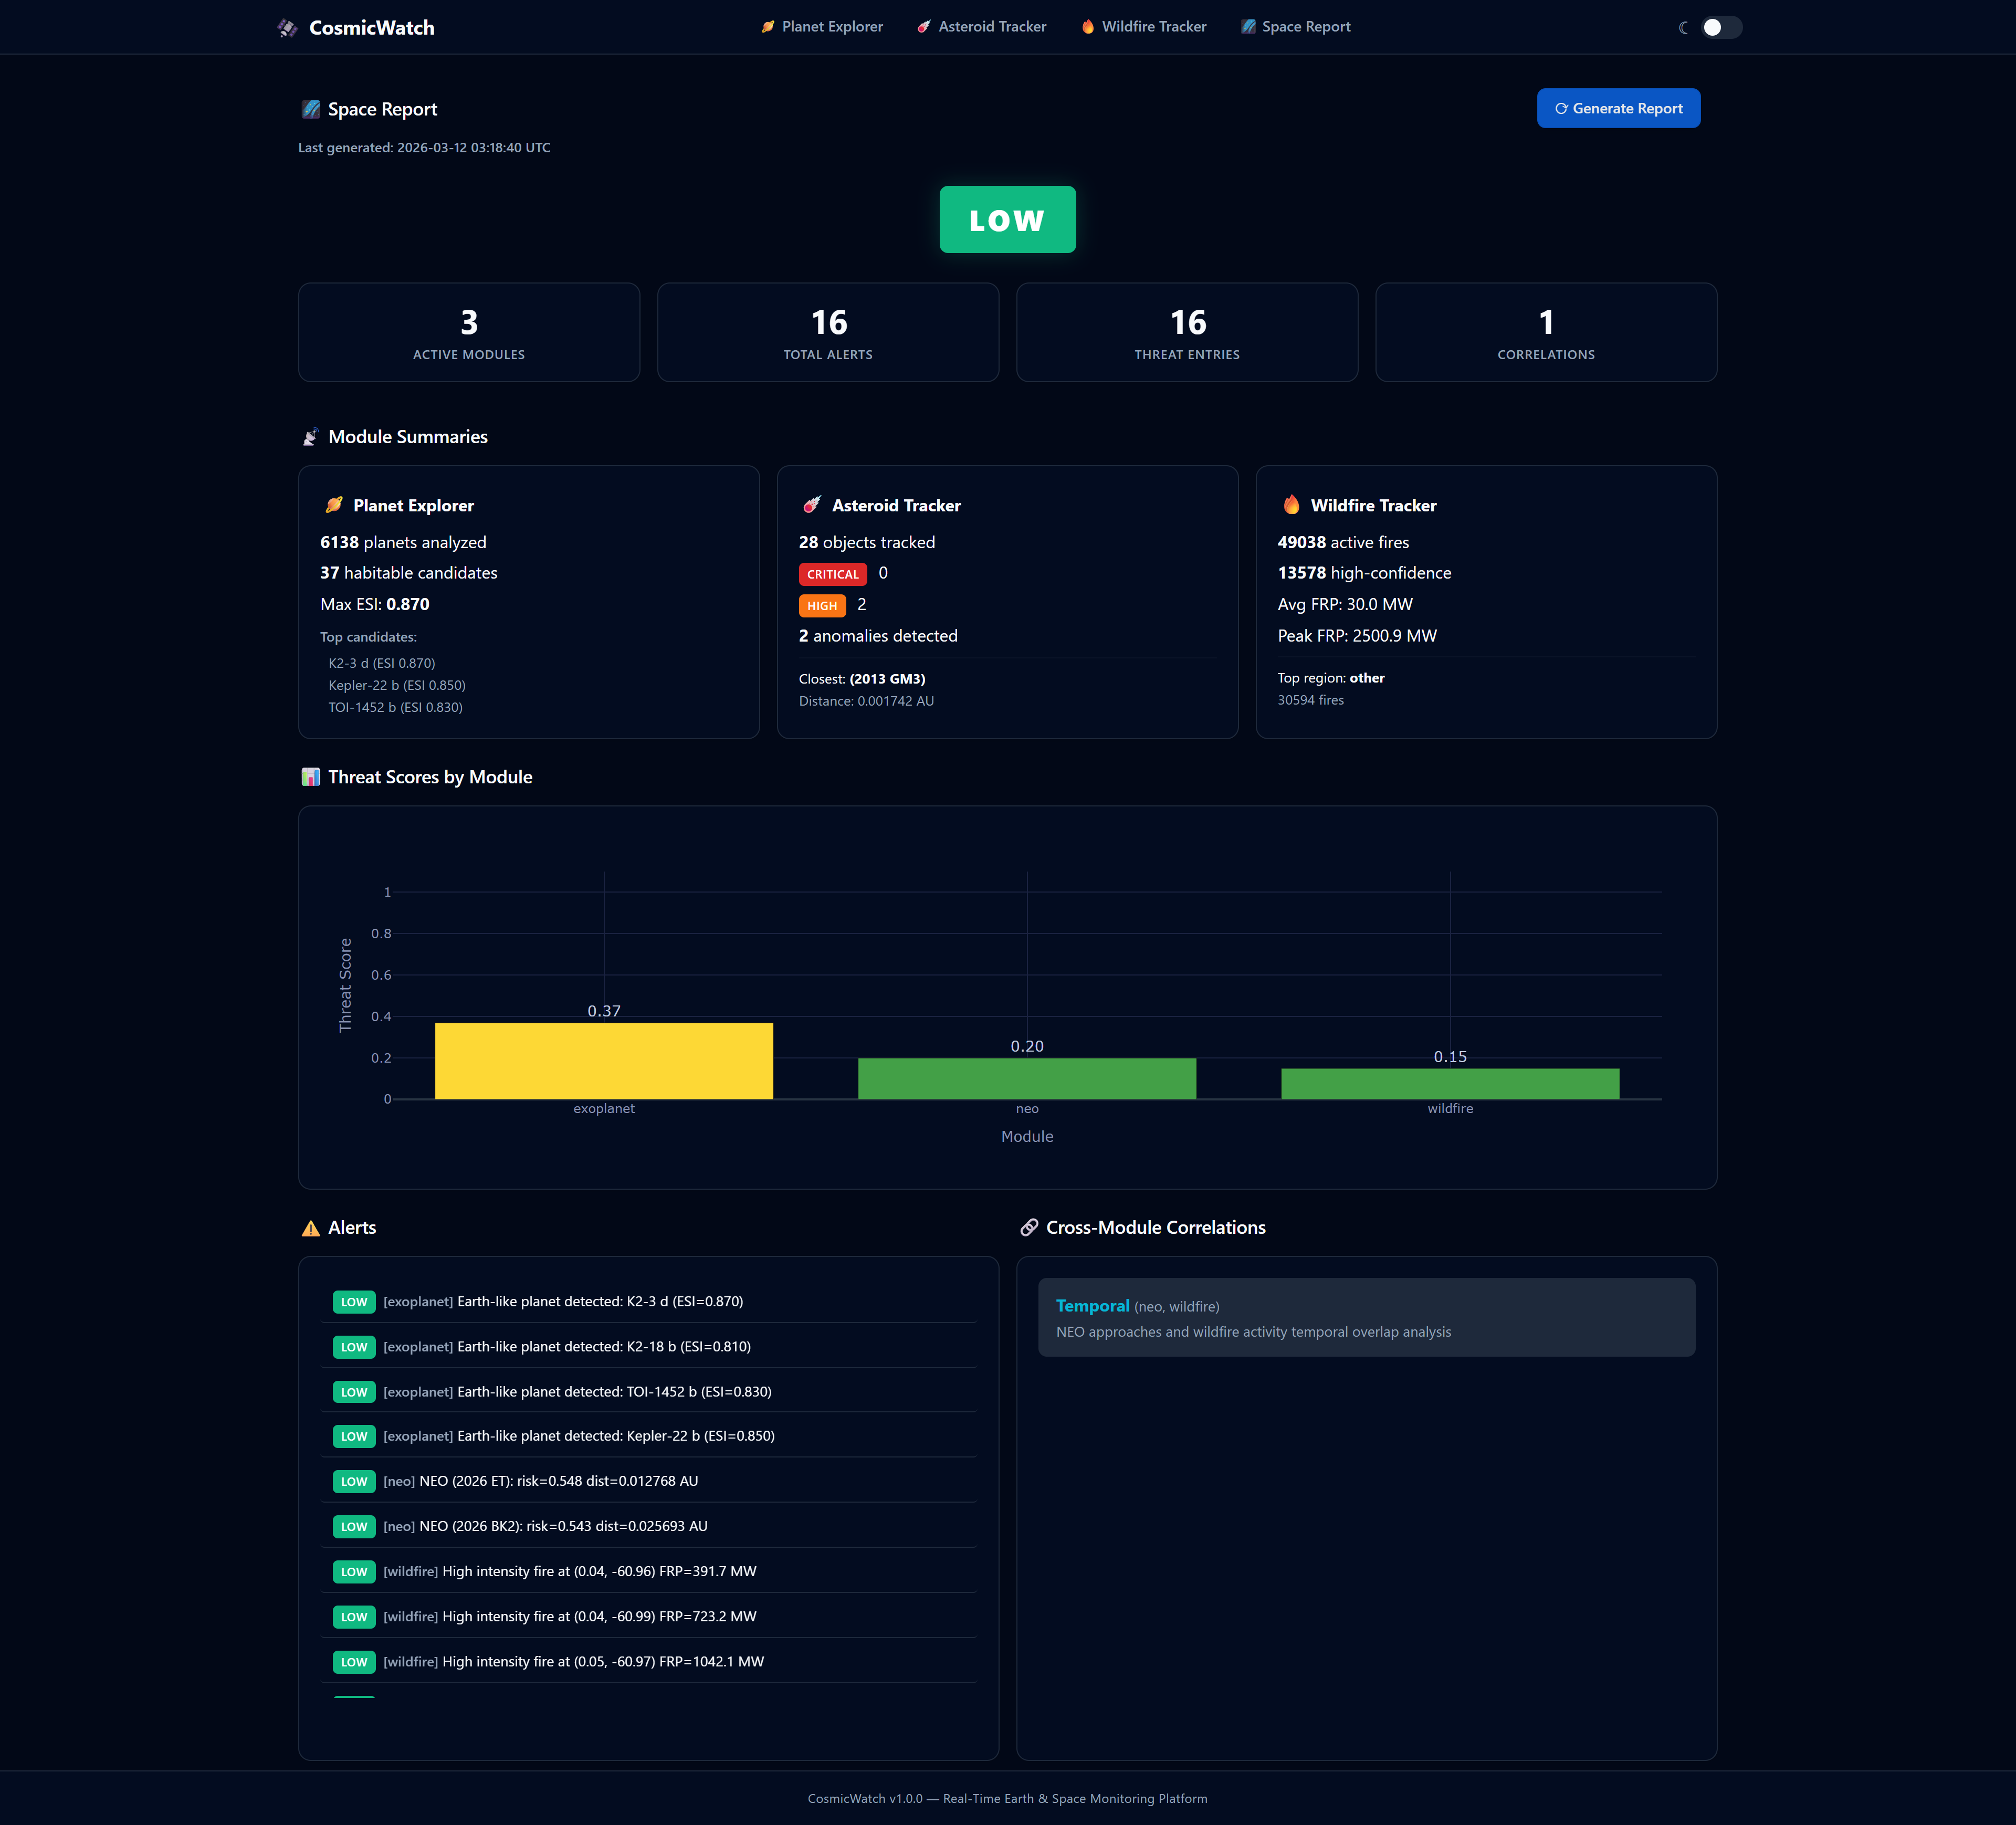This screenshot has width=2016, height=1825.
Task: Click the Correlations stat card
Action: (1546, 332)
